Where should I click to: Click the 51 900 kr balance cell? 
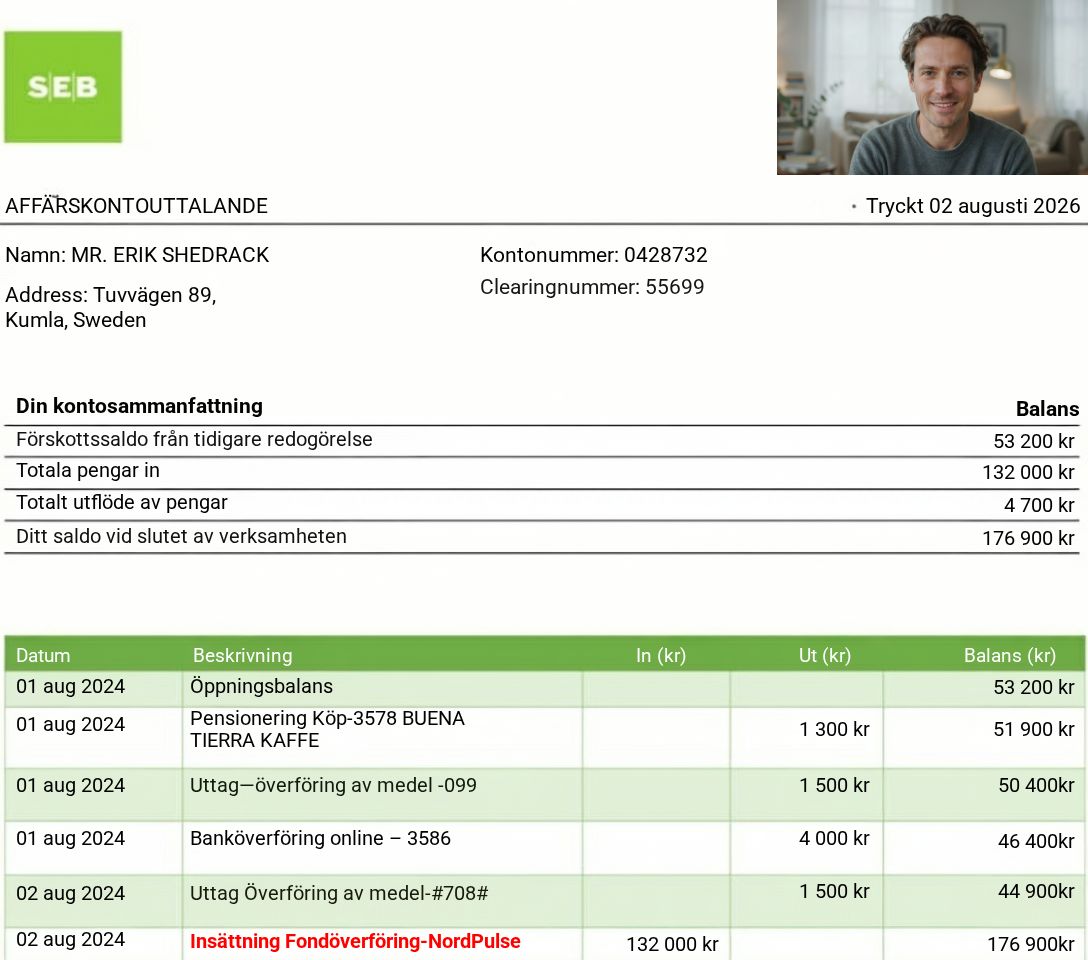(1033, 730)
